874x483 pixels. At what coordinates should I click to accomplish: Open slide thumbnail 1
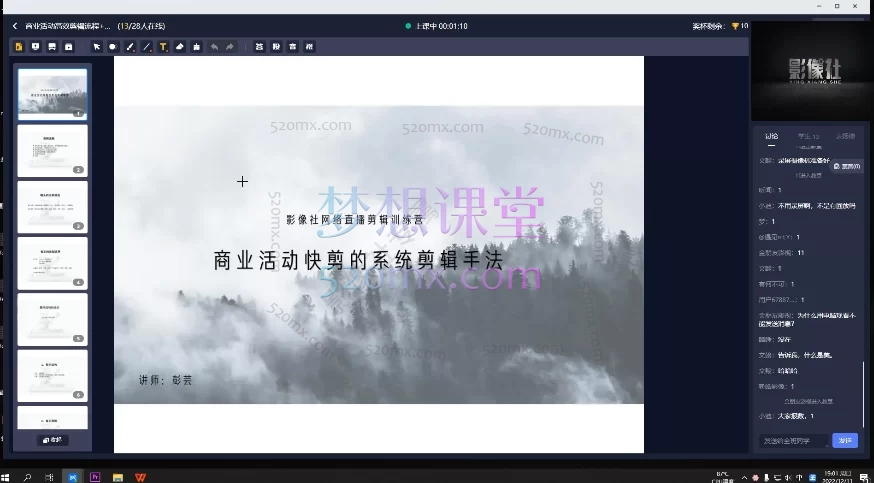click(x=52, y=94)
